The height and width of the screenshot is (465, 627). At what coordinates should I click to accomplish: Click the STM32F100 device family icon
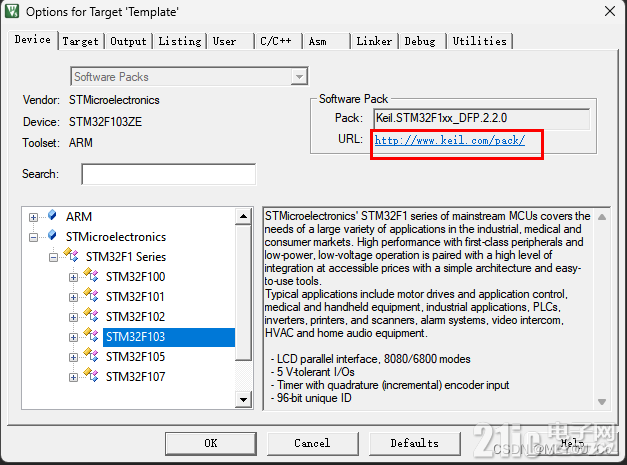coord(91,275)
